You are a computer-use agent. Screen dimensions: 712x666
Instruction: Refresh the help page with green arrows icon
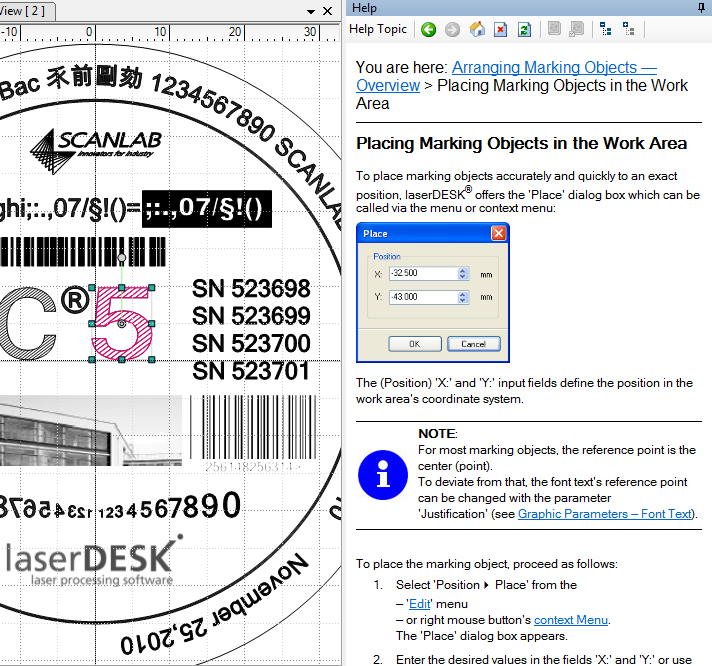(524, 30)
